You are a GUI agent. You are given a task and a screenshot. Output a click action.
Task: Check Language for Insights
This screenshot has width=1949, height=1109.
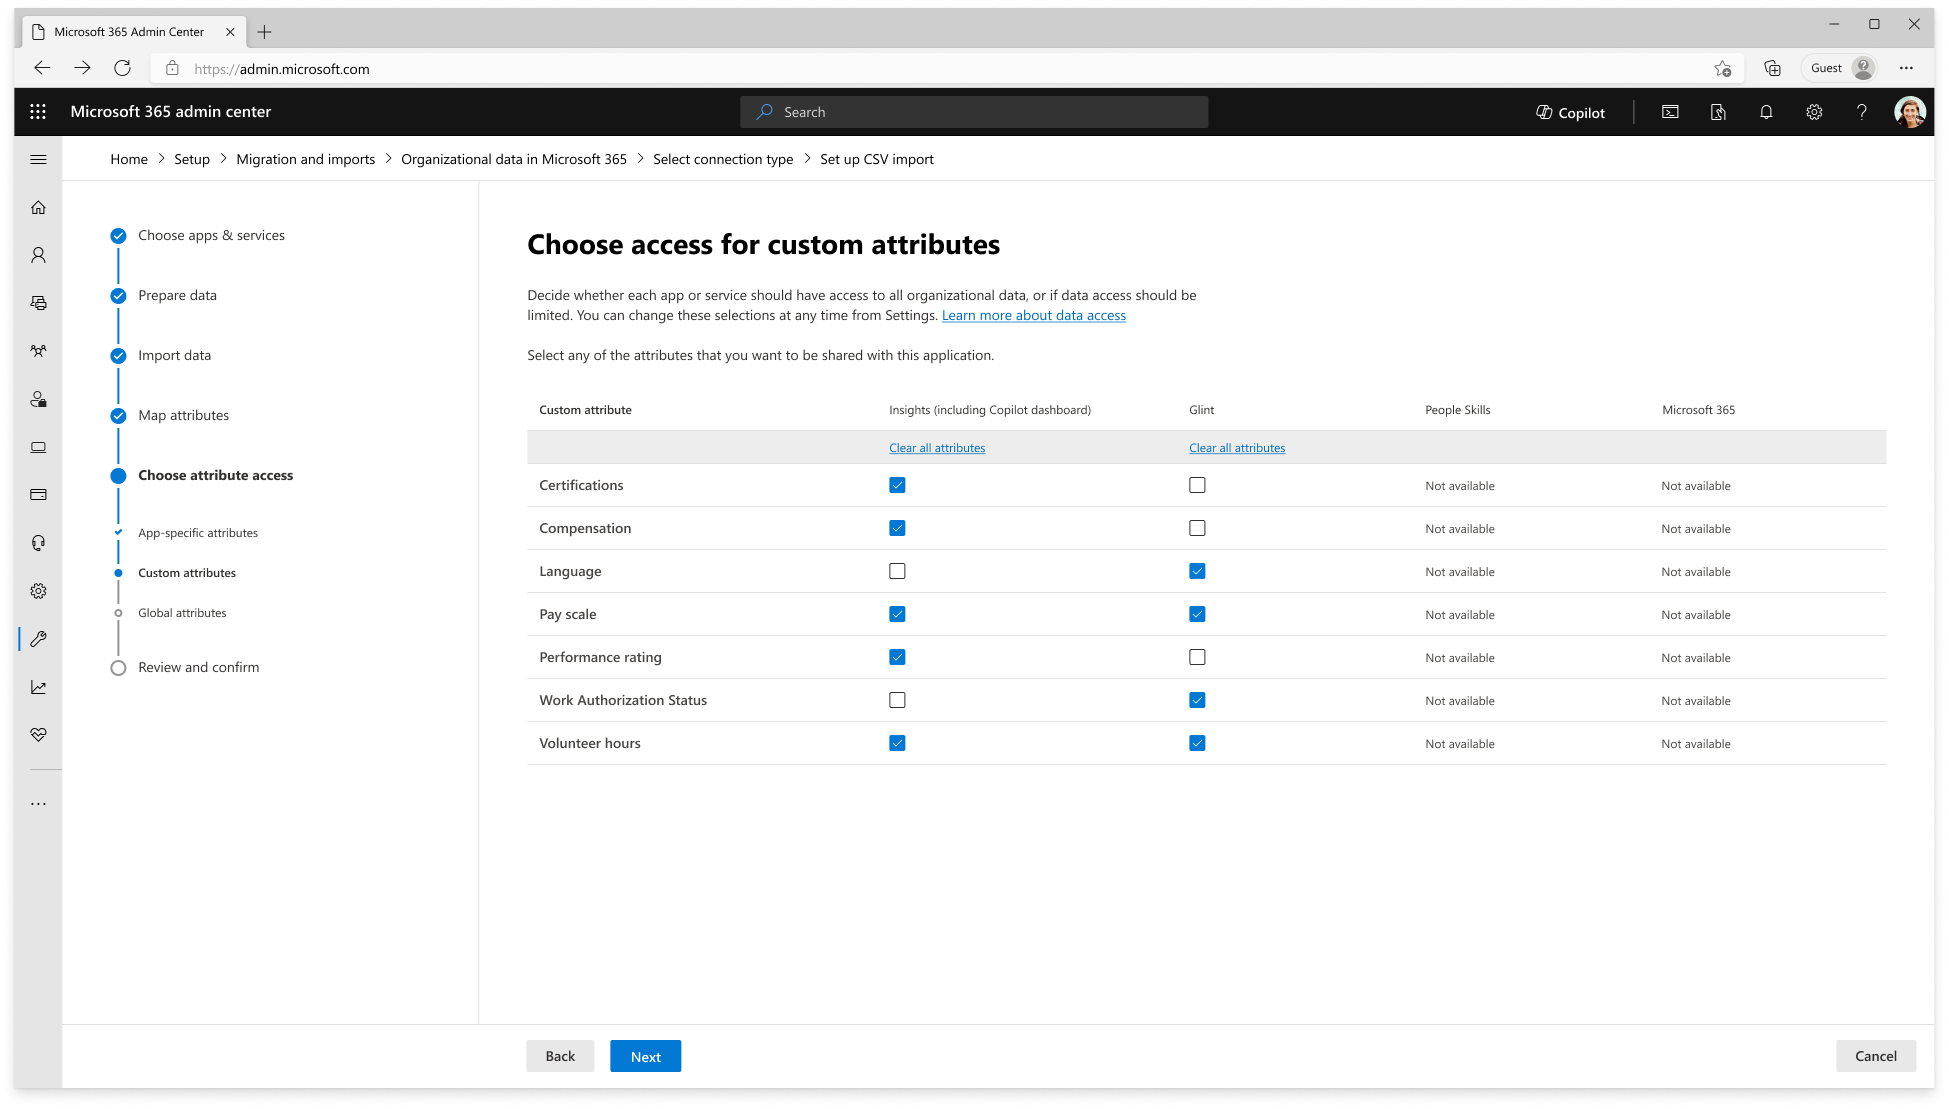coord(897,571)
